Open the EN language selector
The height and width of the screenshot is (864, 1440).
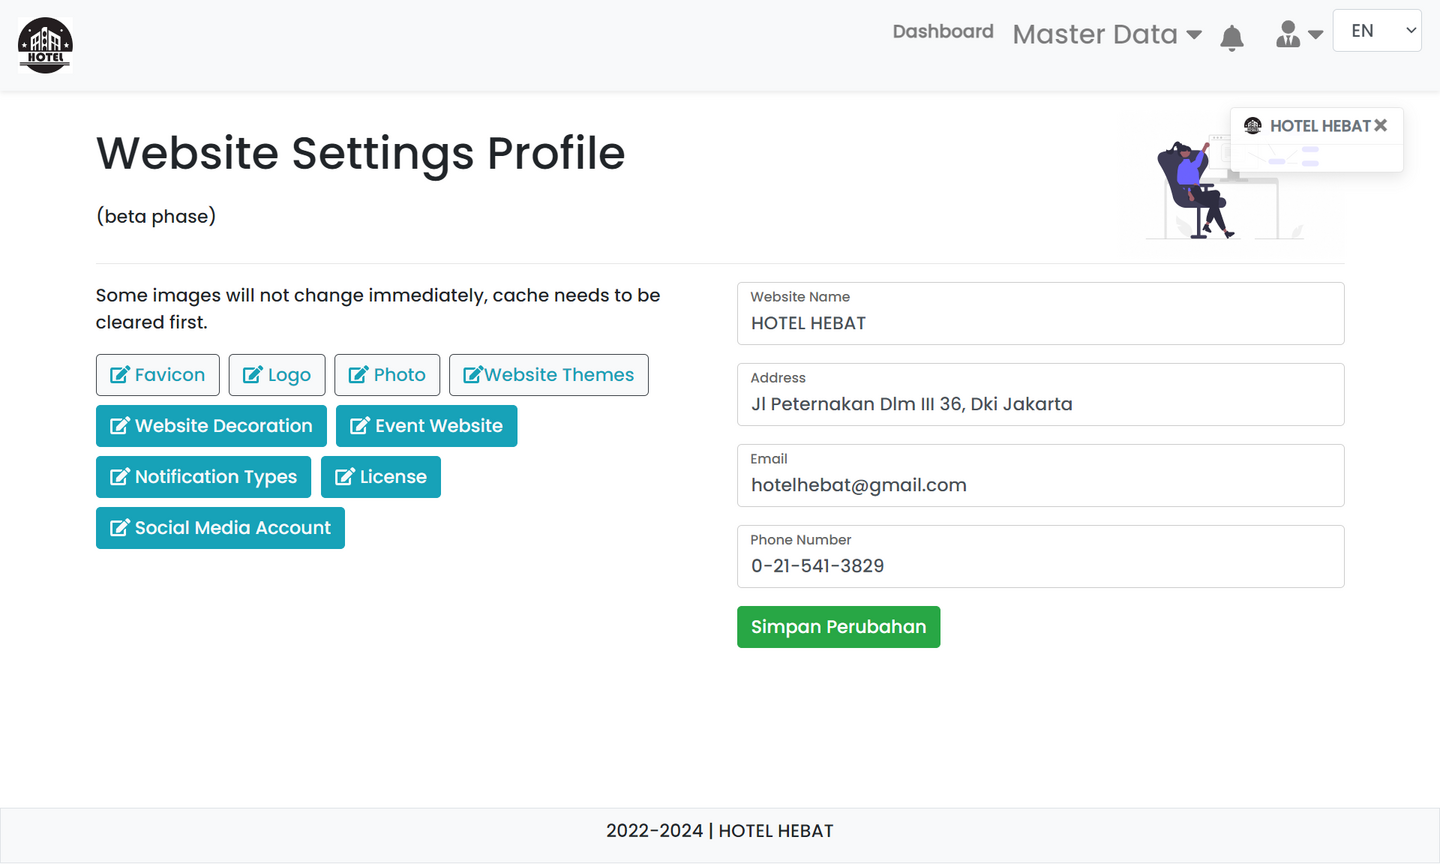pos(1376,31)
